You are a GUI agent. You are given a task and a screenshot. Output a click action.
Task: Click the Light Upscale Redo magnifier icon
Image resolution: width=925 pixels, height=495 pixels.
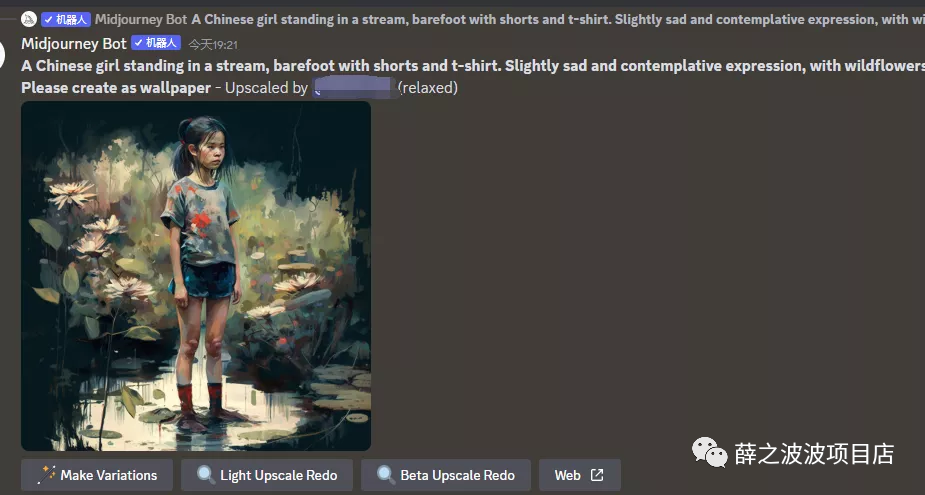point(206,475)
